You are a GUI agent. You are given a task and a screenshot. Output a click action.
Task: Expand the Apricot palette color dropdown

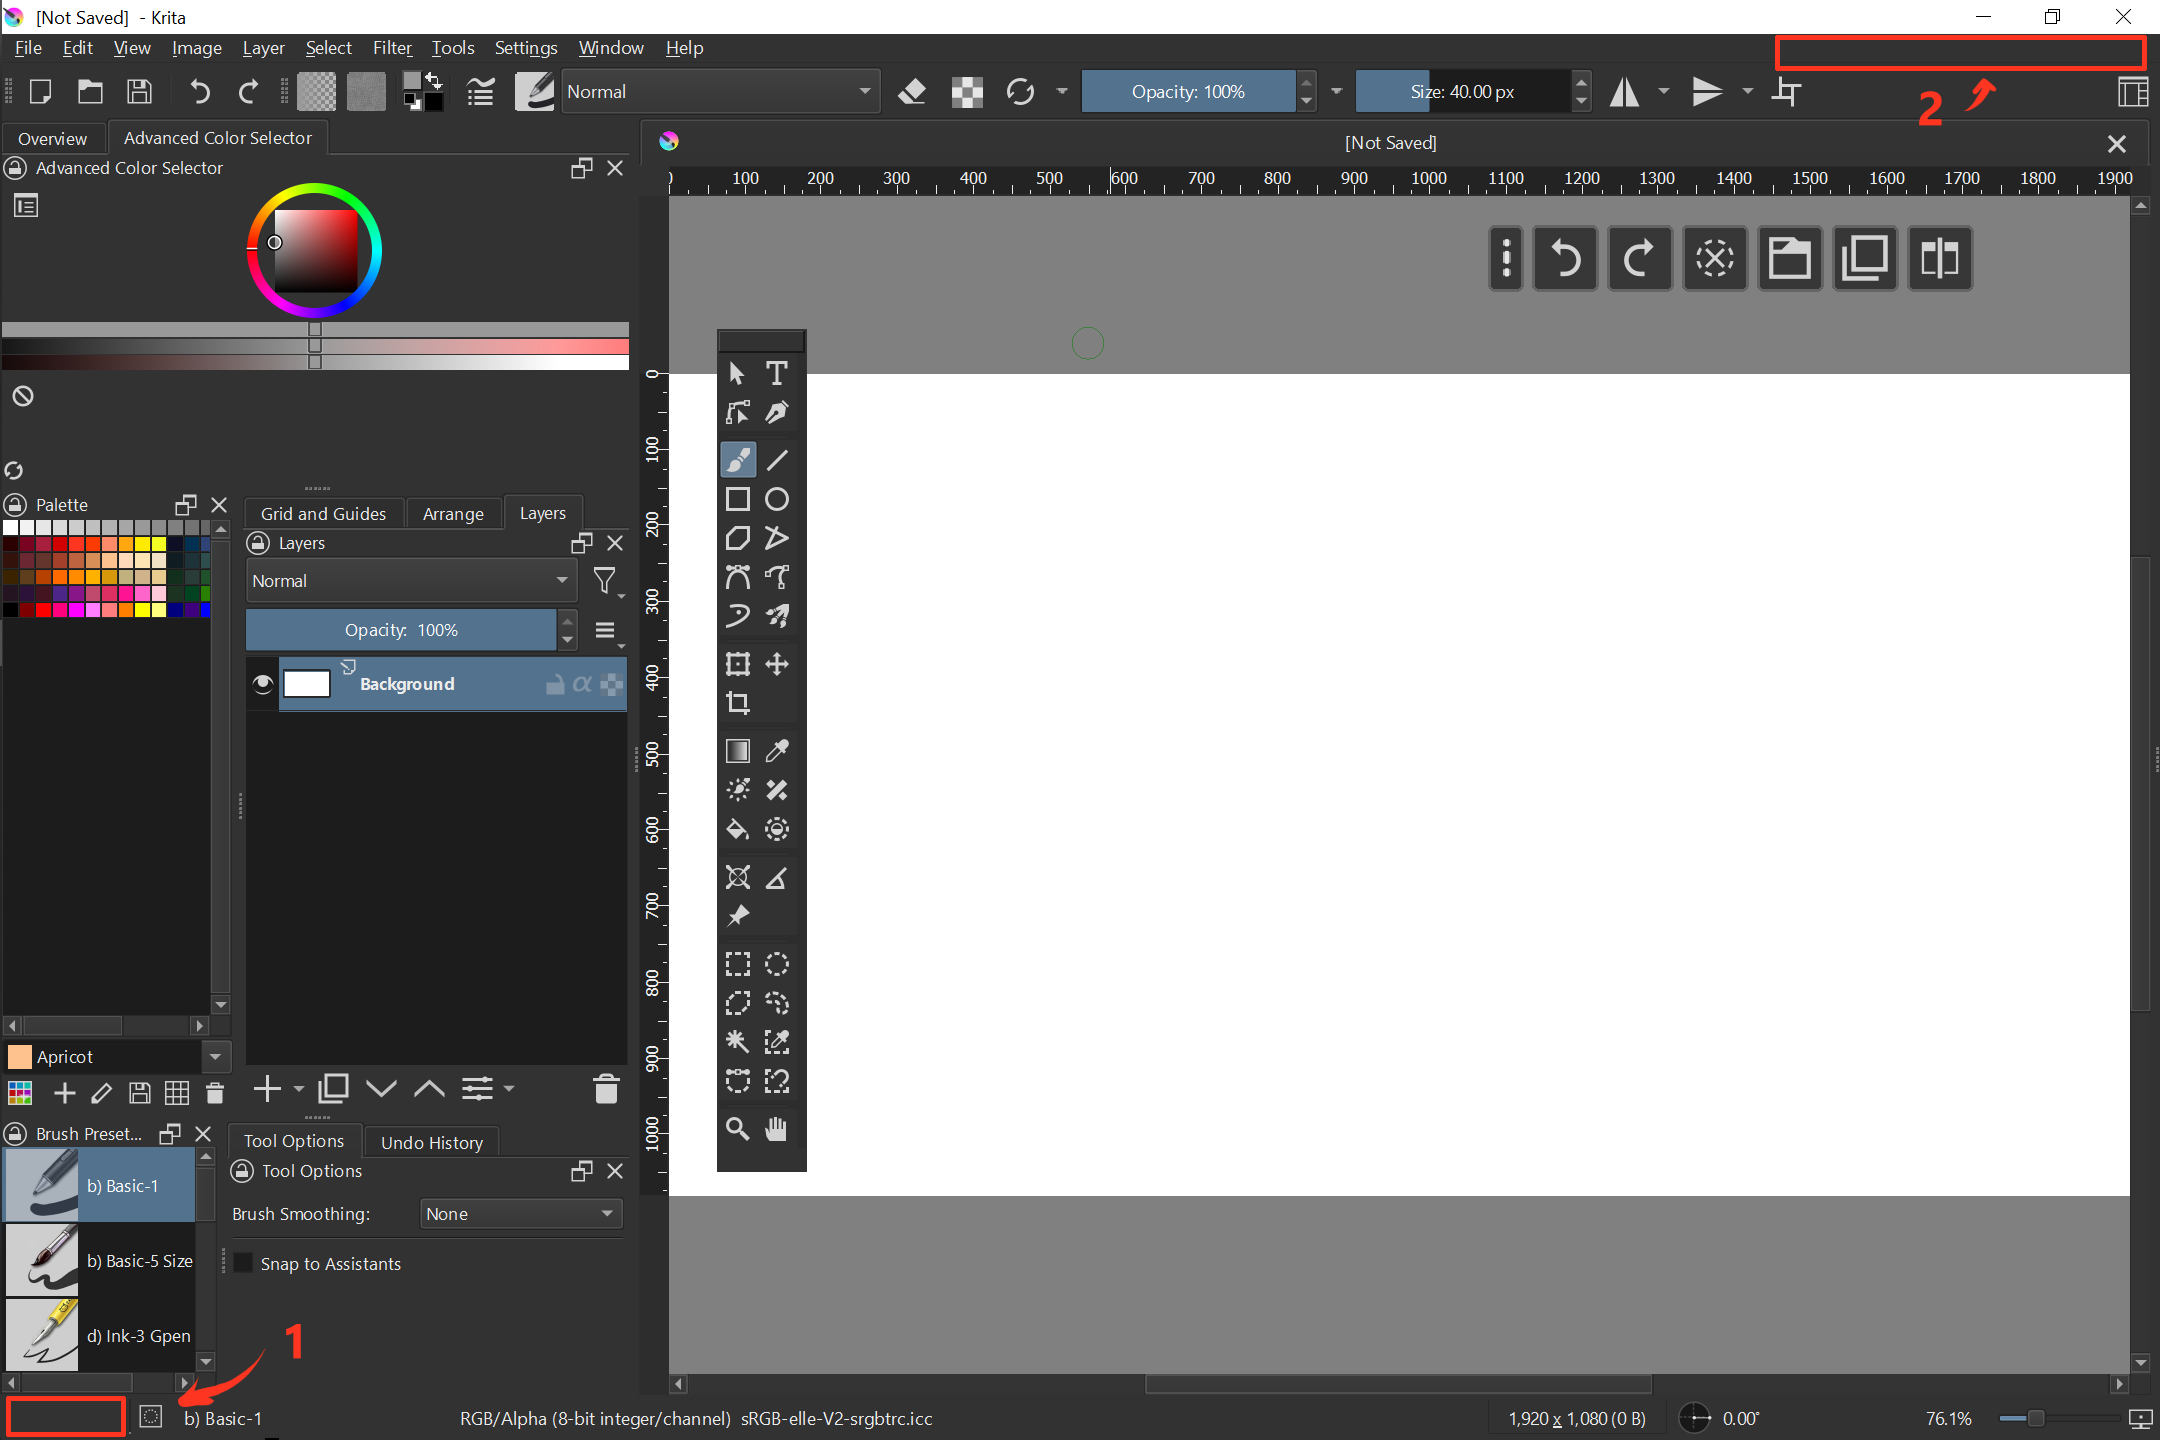click(215, 1056)
